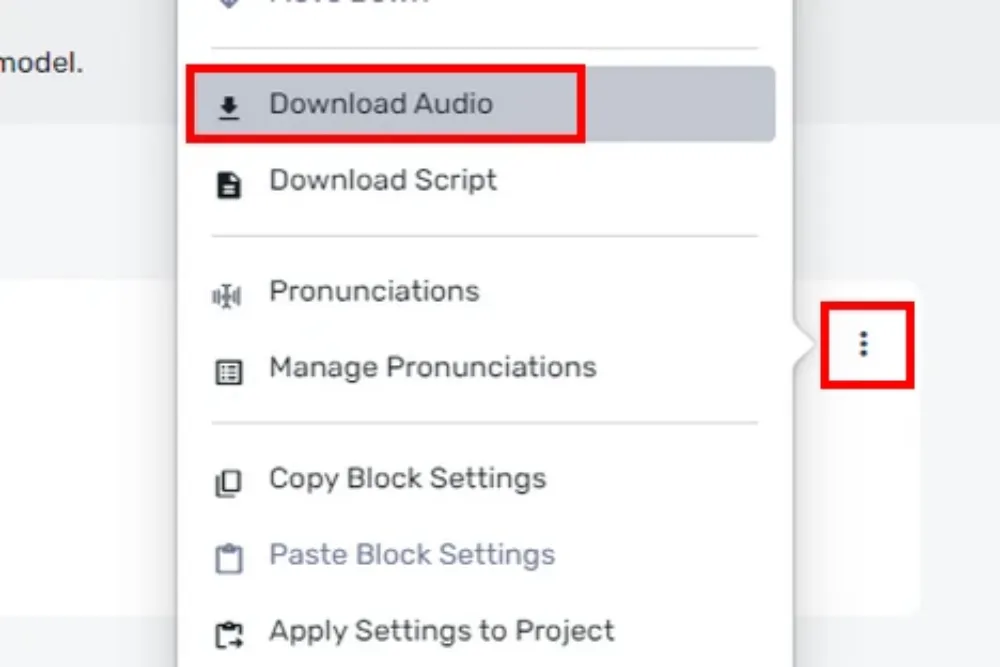This screenshot has width=1000, height=667.
Task: Click the copy icon beside Copy Block Settings
Action: [x=228, y=483]
